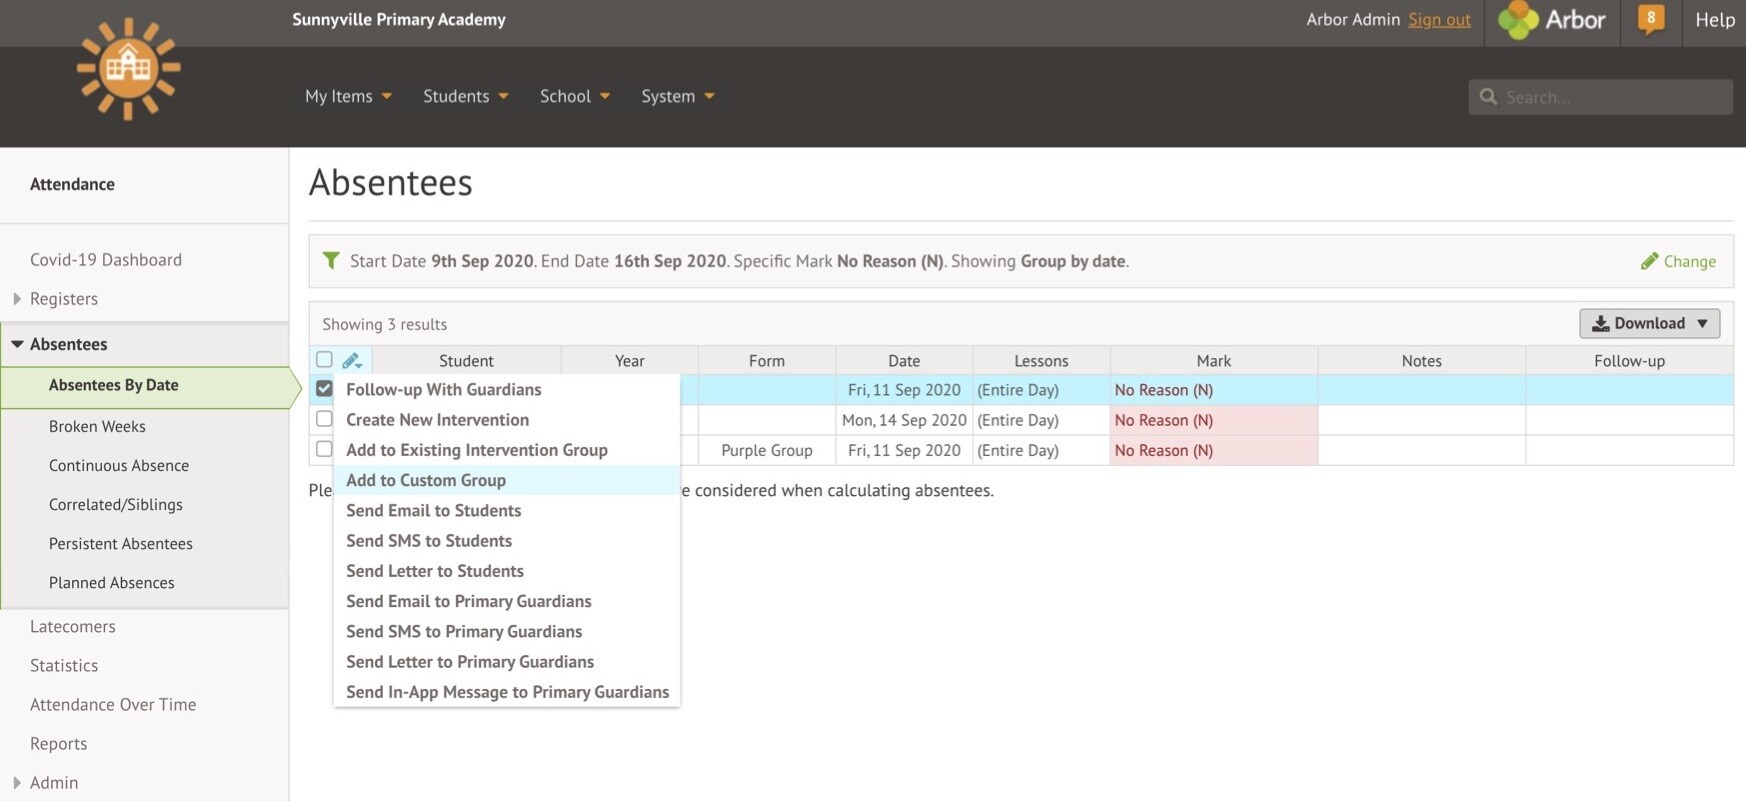Open the School dropdown menu
1746x801 pixels.
point(575,96)
